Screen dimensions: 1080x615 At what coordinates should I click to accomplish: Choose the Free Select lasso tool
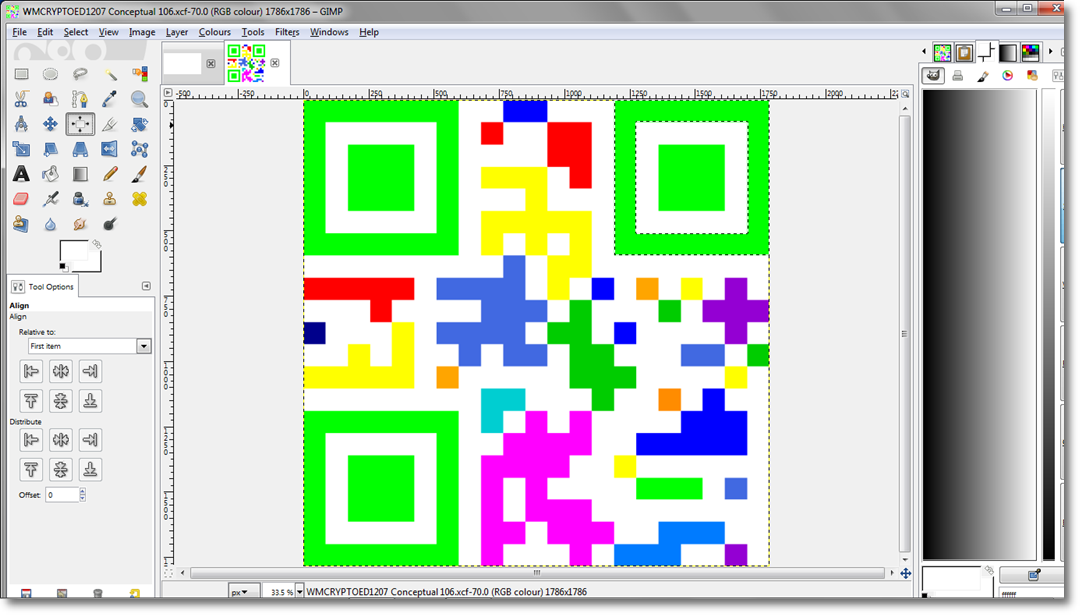[x=80, y=74]
